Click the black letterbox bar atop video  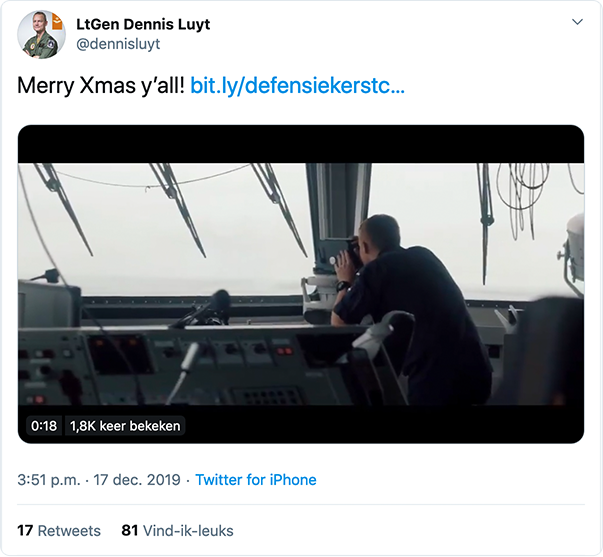point(301,143)
